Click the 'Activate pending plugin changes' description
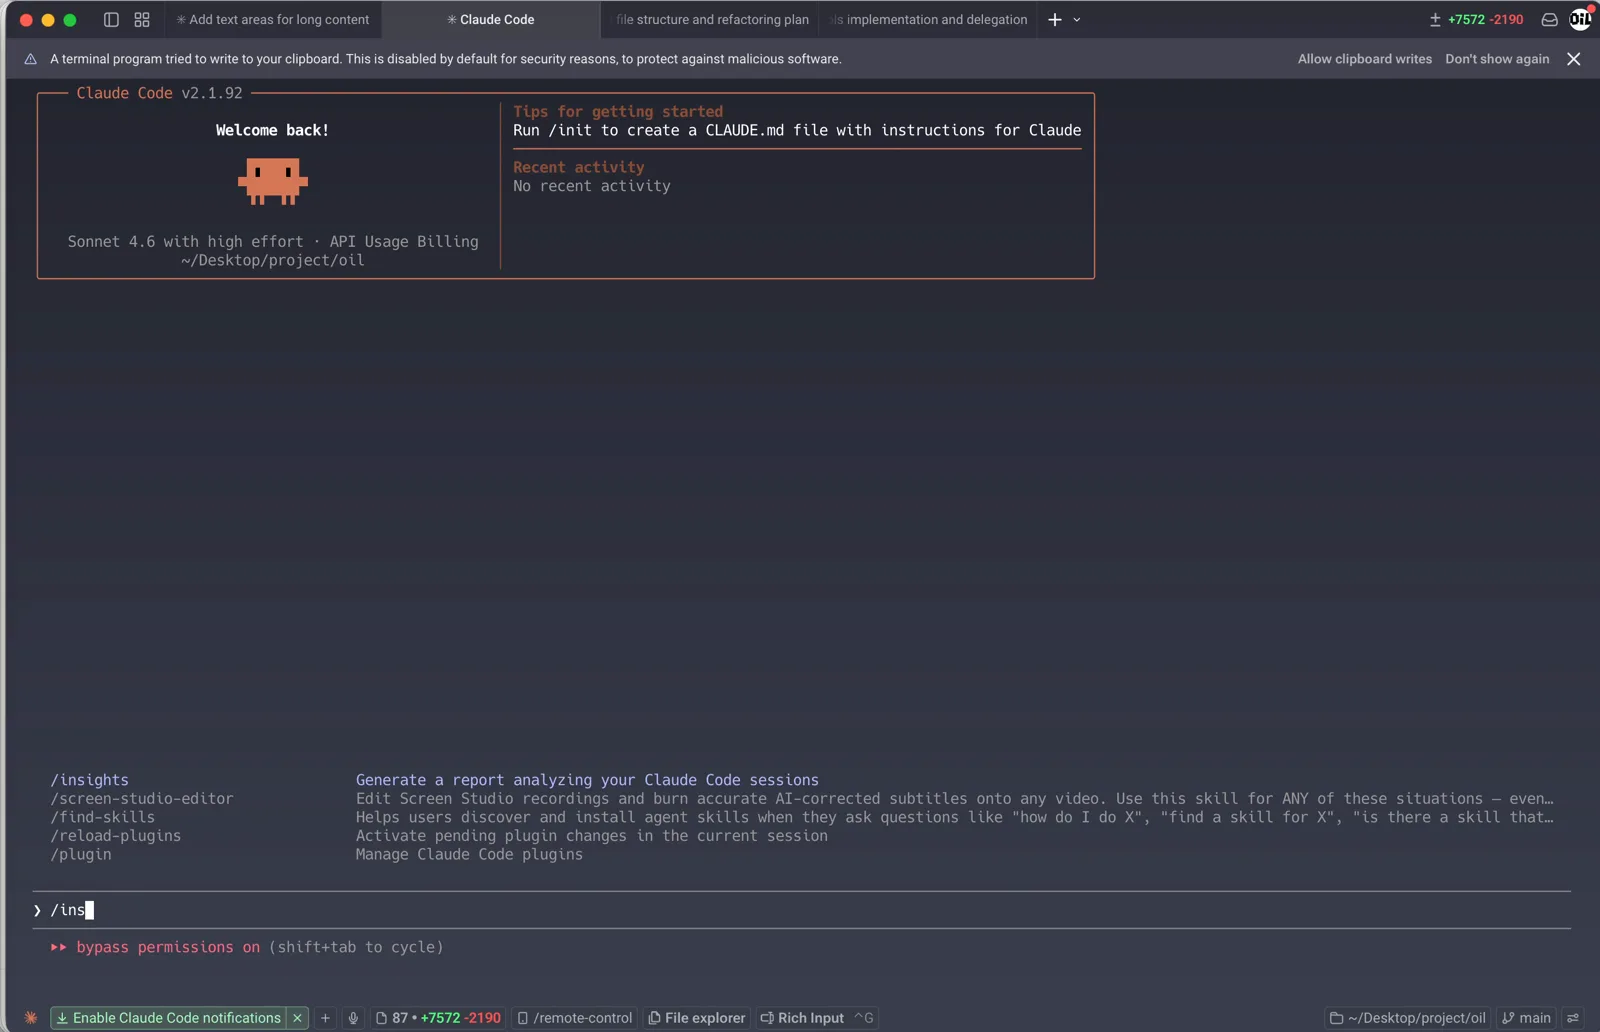This screenshot has height=1032, width=1600. (x=592, y=836)
